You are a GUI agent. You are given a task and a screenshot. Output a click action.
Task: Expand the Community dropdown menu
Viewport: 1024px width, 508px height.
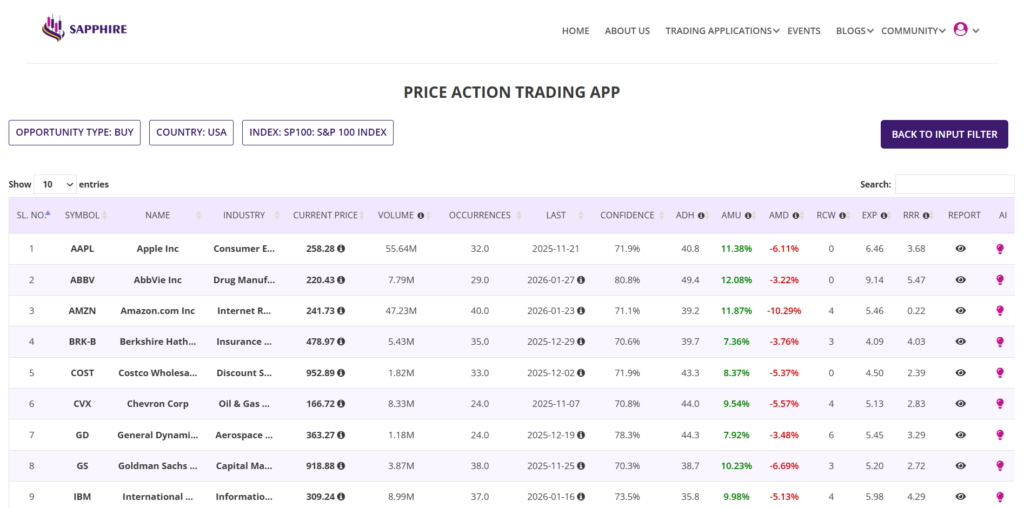[912, 31]
